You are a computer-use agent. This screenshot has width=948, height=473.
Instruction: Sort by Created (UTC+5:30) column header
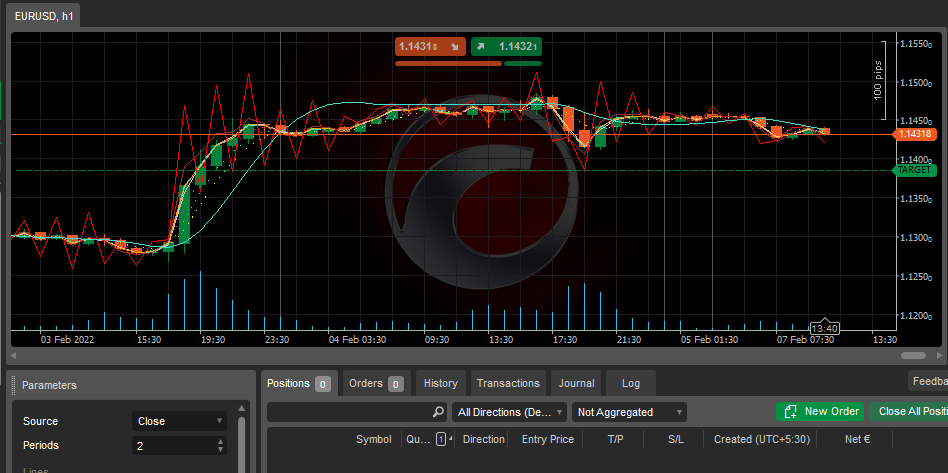click(x=761, y=439)
